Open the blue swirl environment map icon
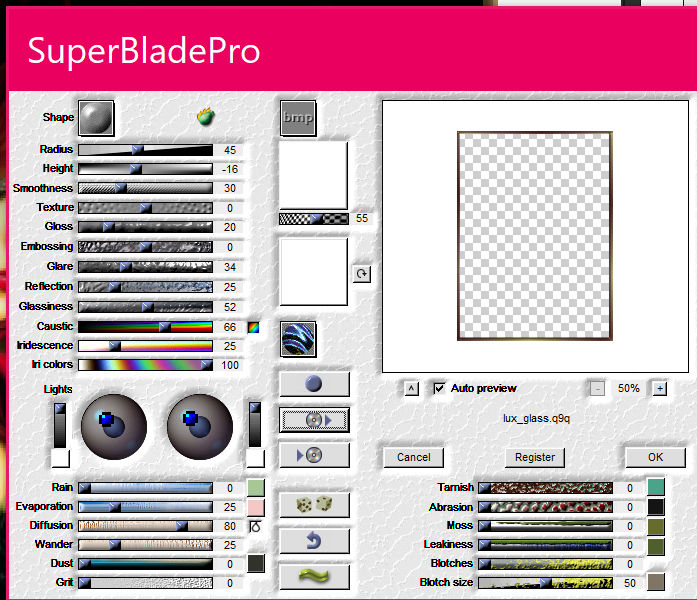 [298, 338]
